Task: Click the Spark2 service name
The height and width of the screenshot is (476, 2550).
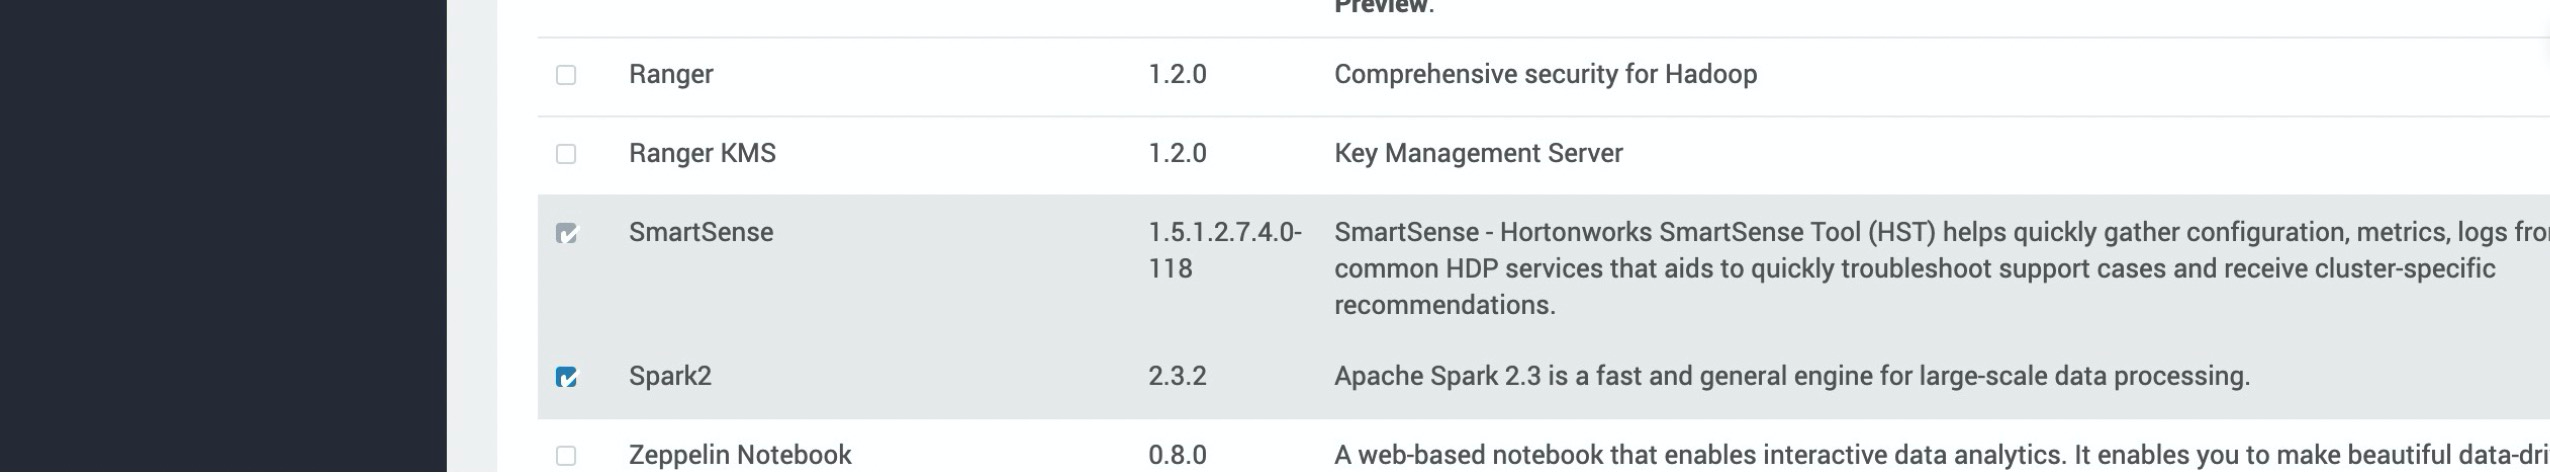Action: click(x=669, y=376)
